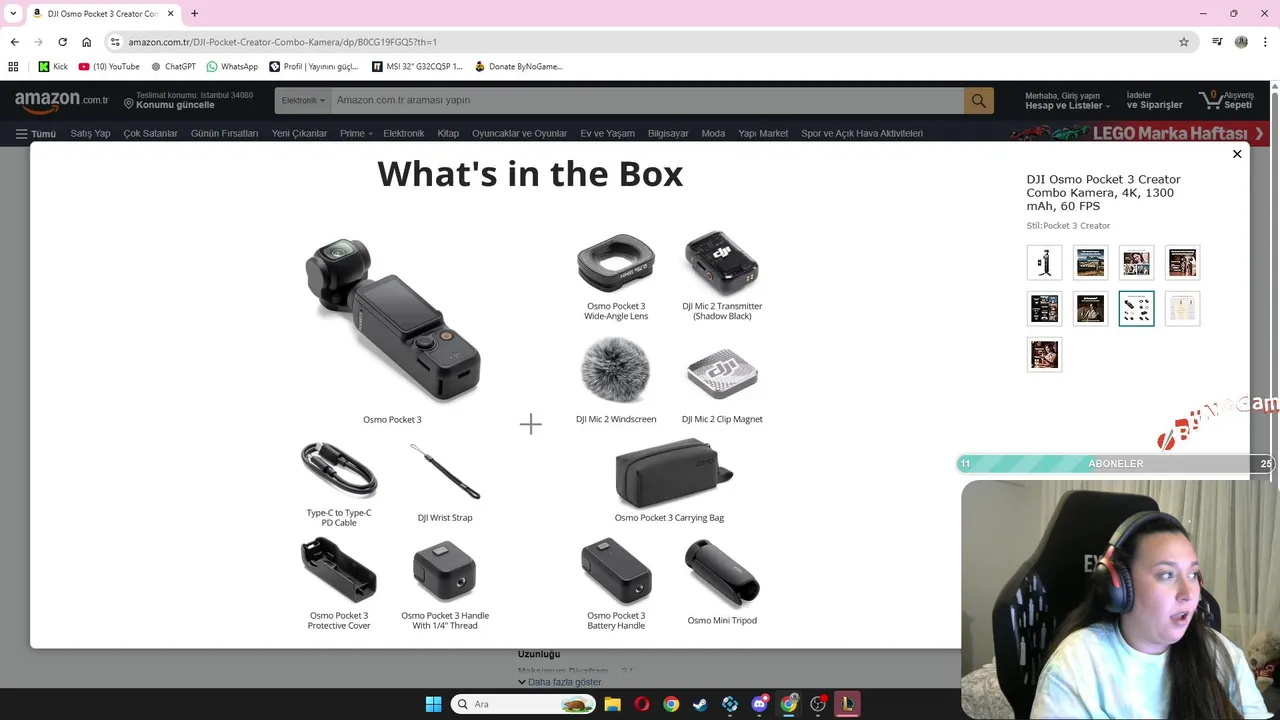Open Spor ve Açık Hava Aktiviteleri category
The image size is (1280, 720).
[862, 133]
